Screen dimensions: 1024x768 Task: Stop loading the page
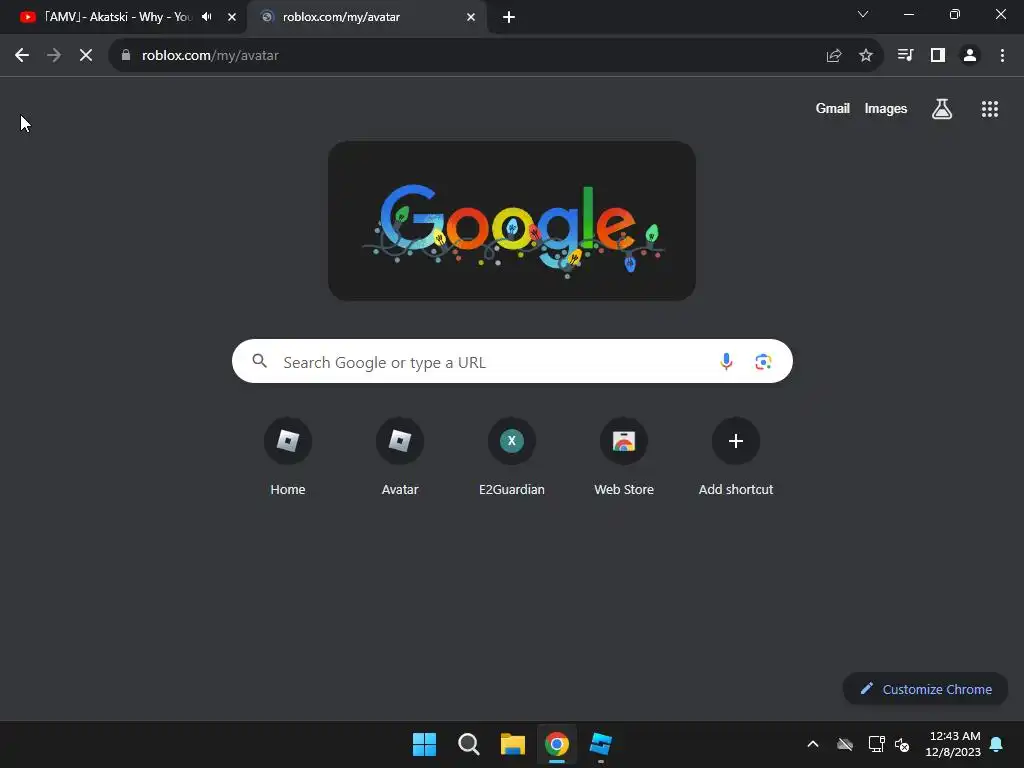click(86, 56)
